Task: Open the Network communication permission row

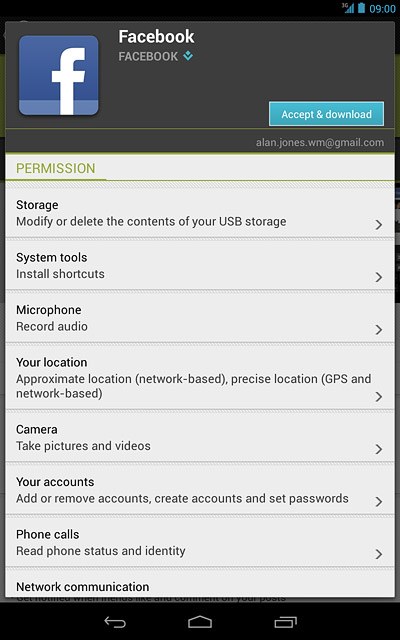Action: [200, 584]
